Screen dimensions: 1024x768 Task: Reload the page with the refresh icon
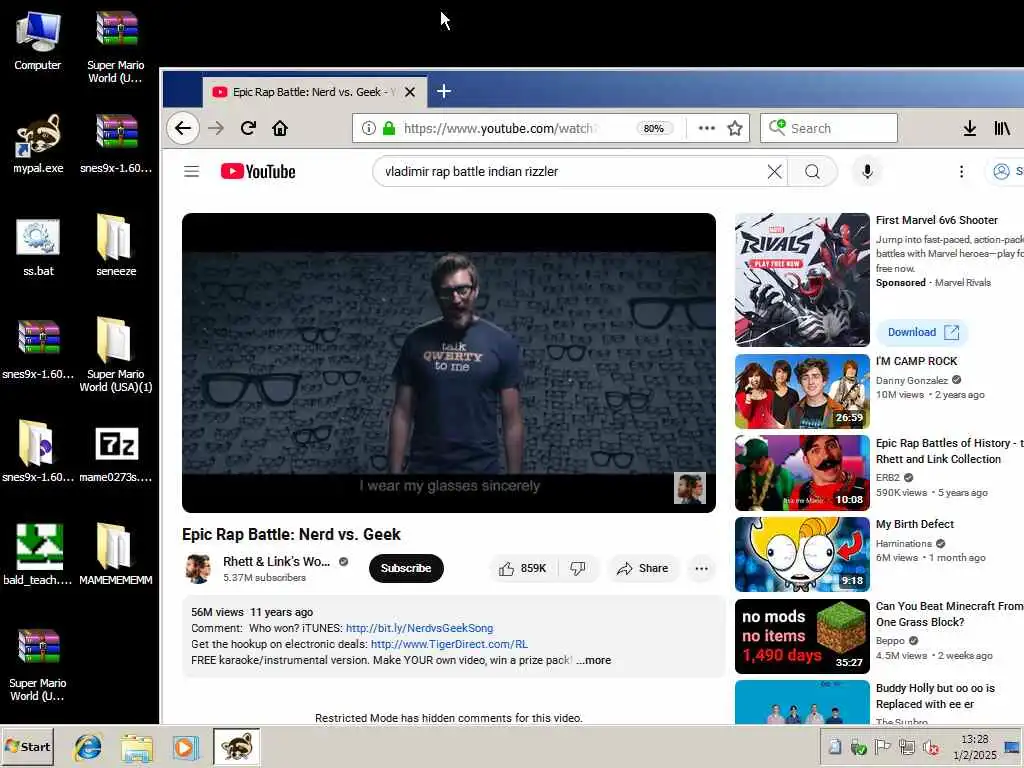[248, 128]
